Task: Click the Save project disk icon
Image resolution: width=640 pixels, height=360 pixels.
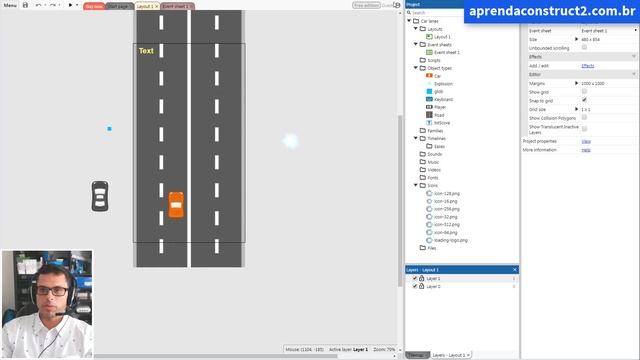Action: coord(25,5)
